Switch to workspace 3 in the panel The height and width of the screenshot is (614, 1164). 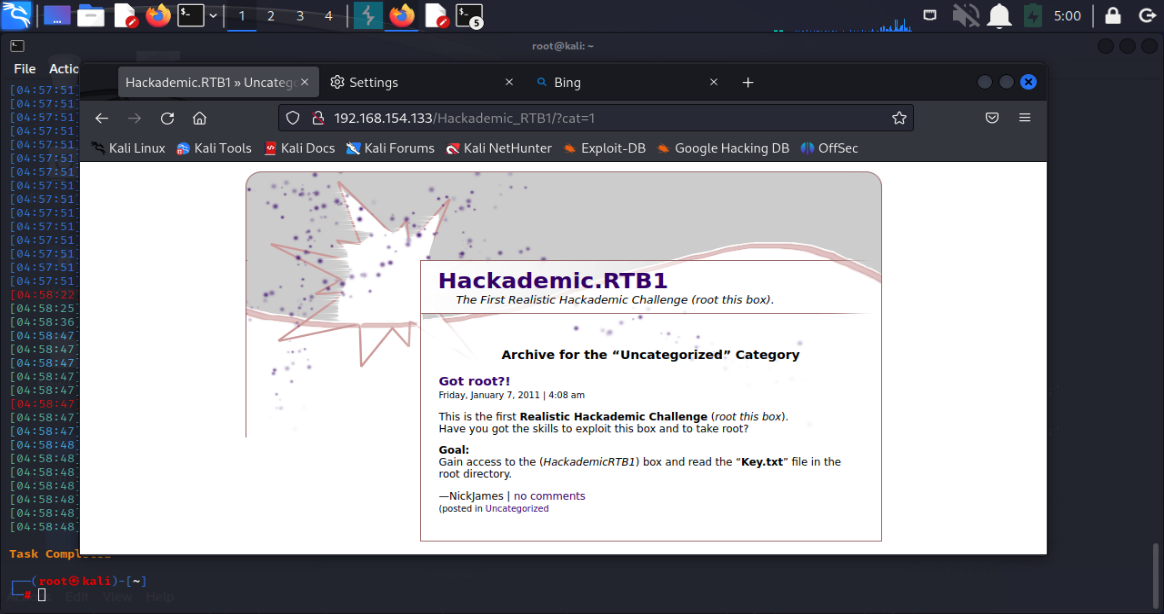click(x=300, y=16)
